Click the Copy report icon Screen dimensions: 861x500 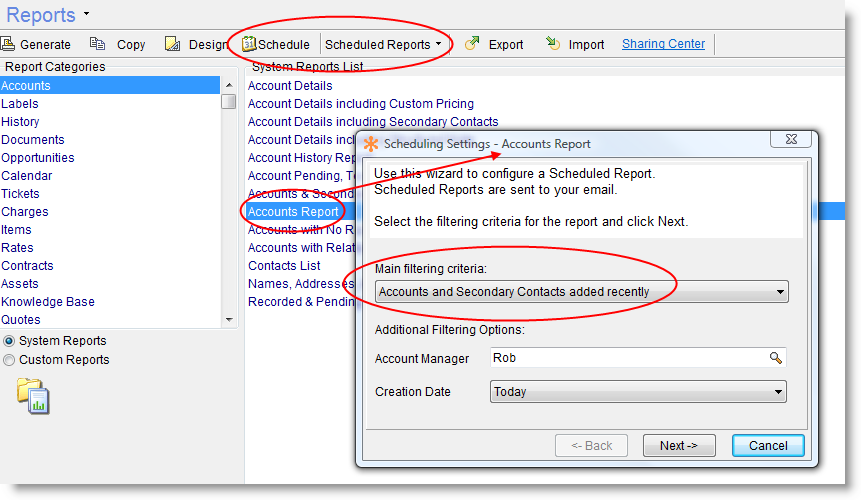pos(97,44)
